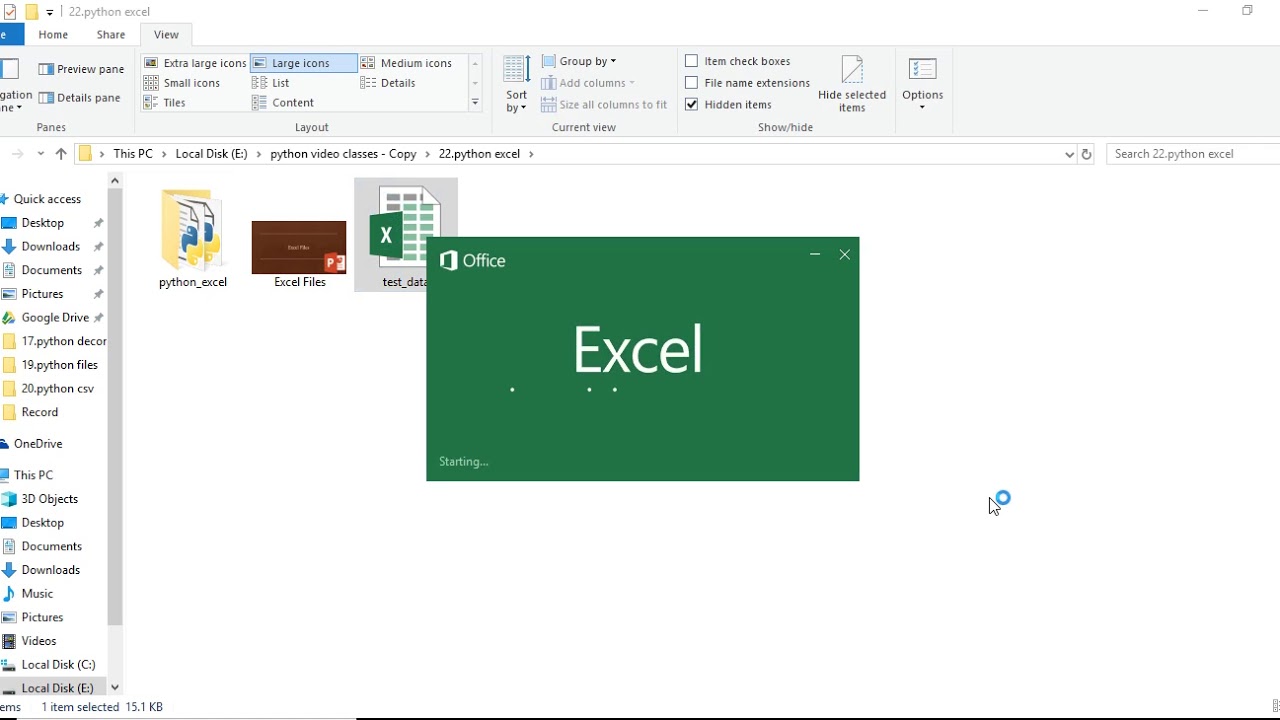Go up one folder level
Viewport: 1280px width, 720px height.
pos(61,154)
